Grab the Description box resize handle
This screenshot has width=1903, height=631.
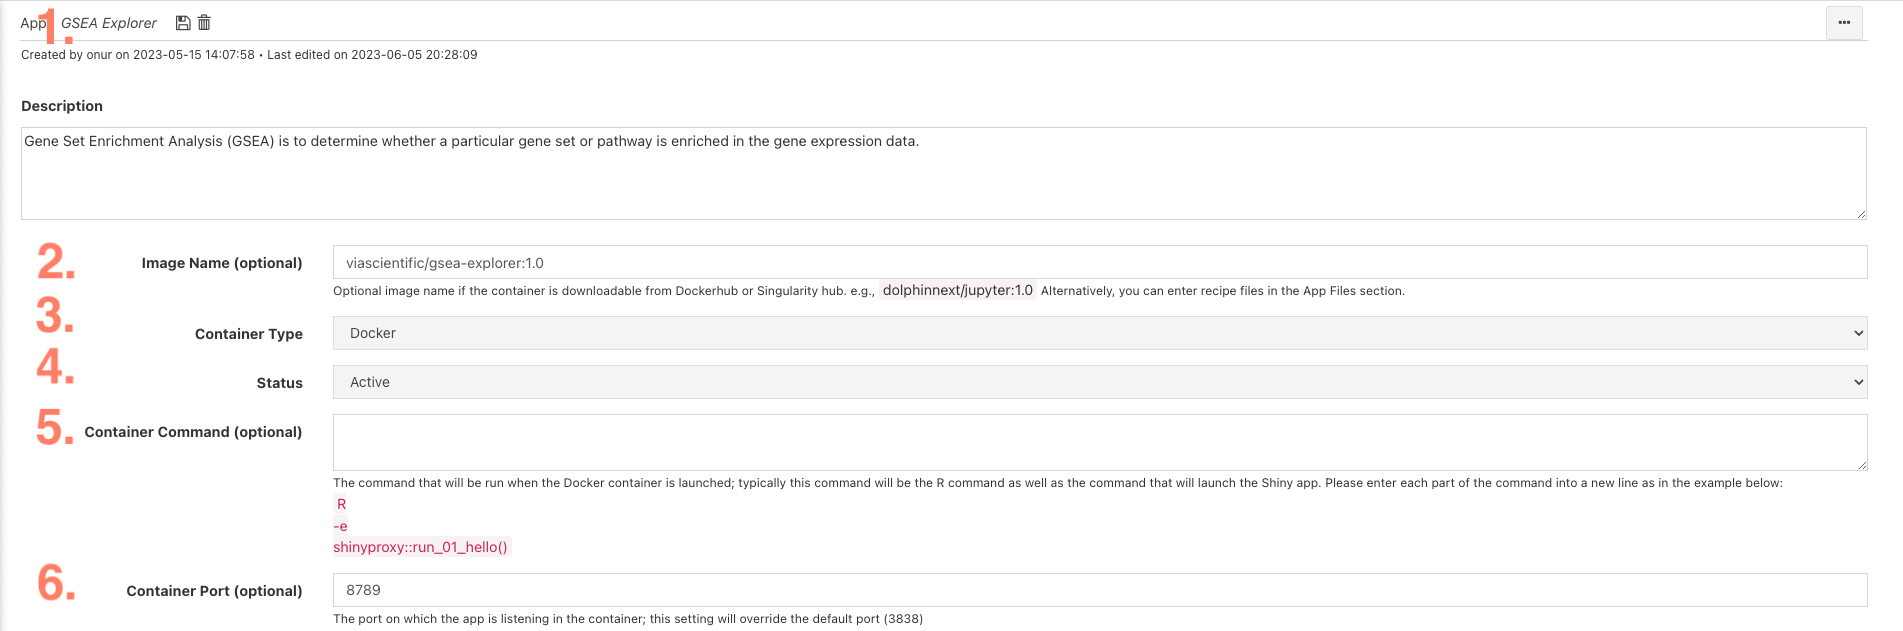point(1861,214)
